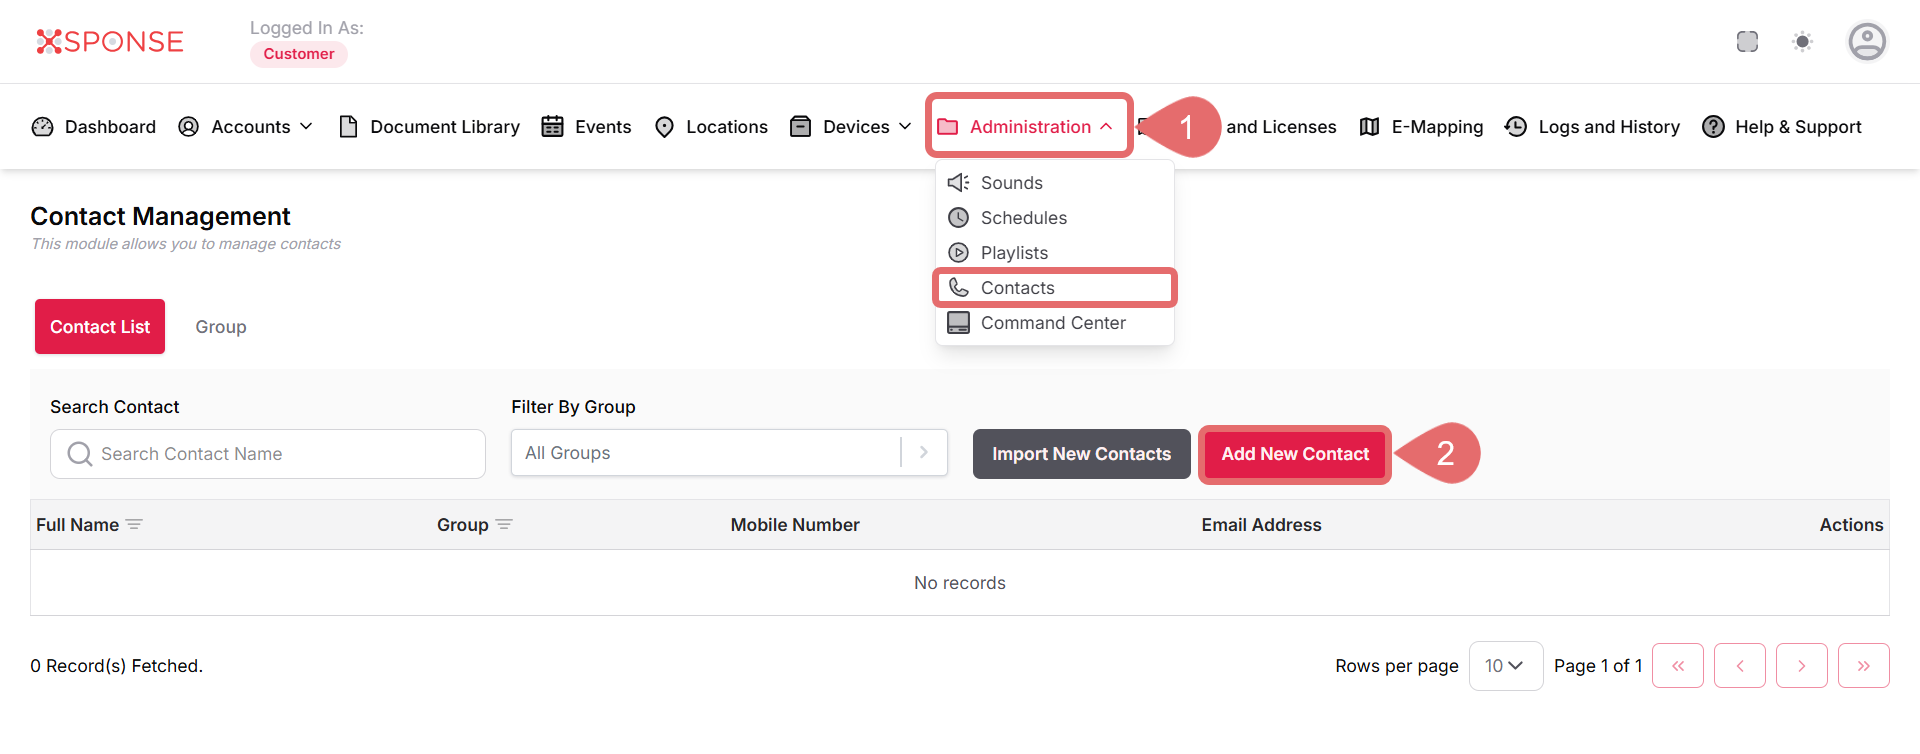The width and height of the screenshot is (1920, 754).
Task: Go to previous page arrow
Action: (x=1740, y=666)
